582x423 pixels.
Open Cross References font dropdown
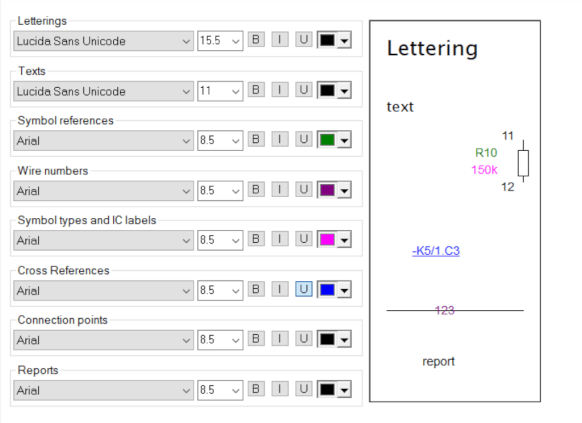[103, 291]
